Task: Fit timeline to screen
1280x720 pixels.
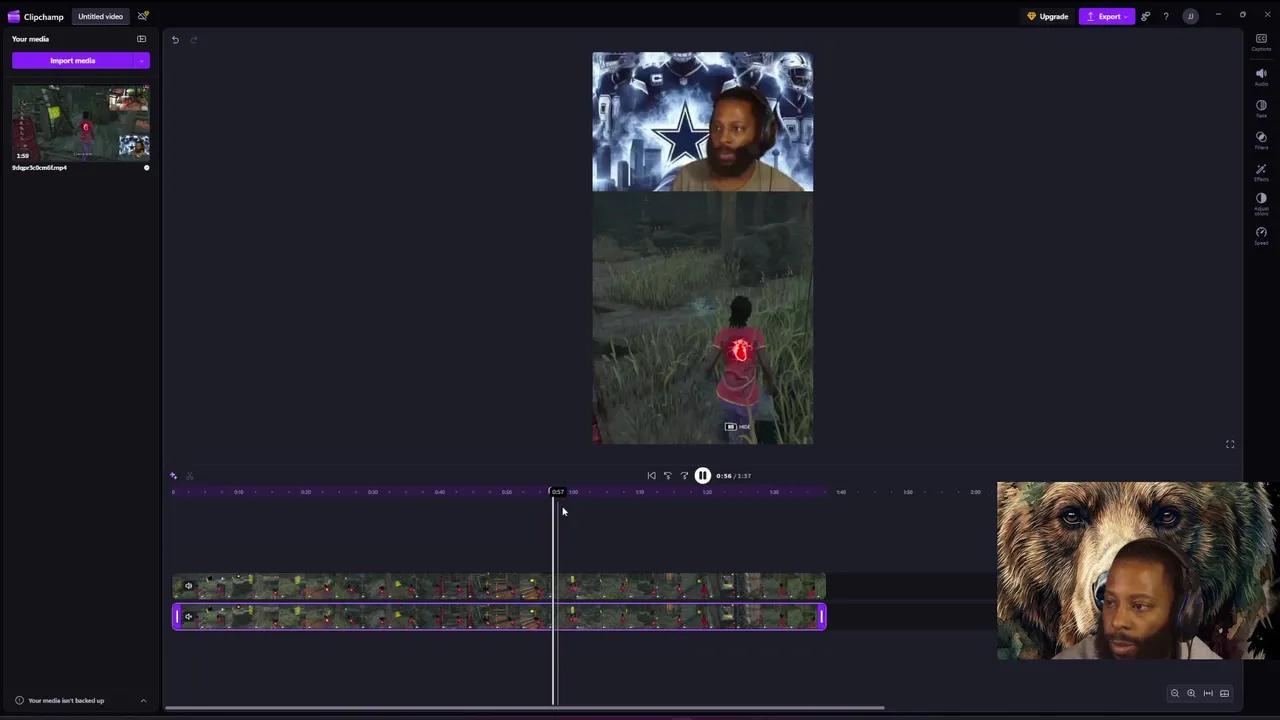Action: click(x=1208, y=693)
